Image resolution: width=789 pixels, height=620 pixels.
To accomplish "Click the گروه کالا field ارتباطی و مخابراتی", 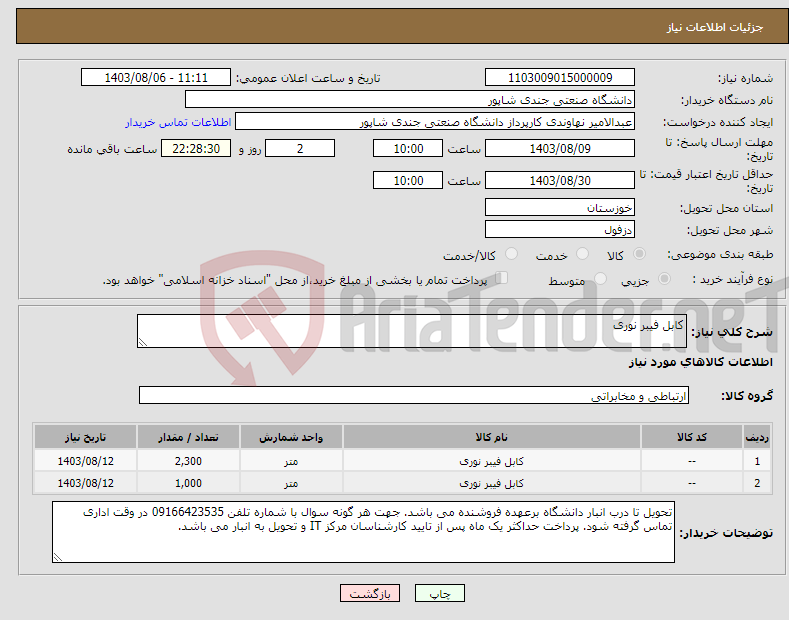I will 414,396.
